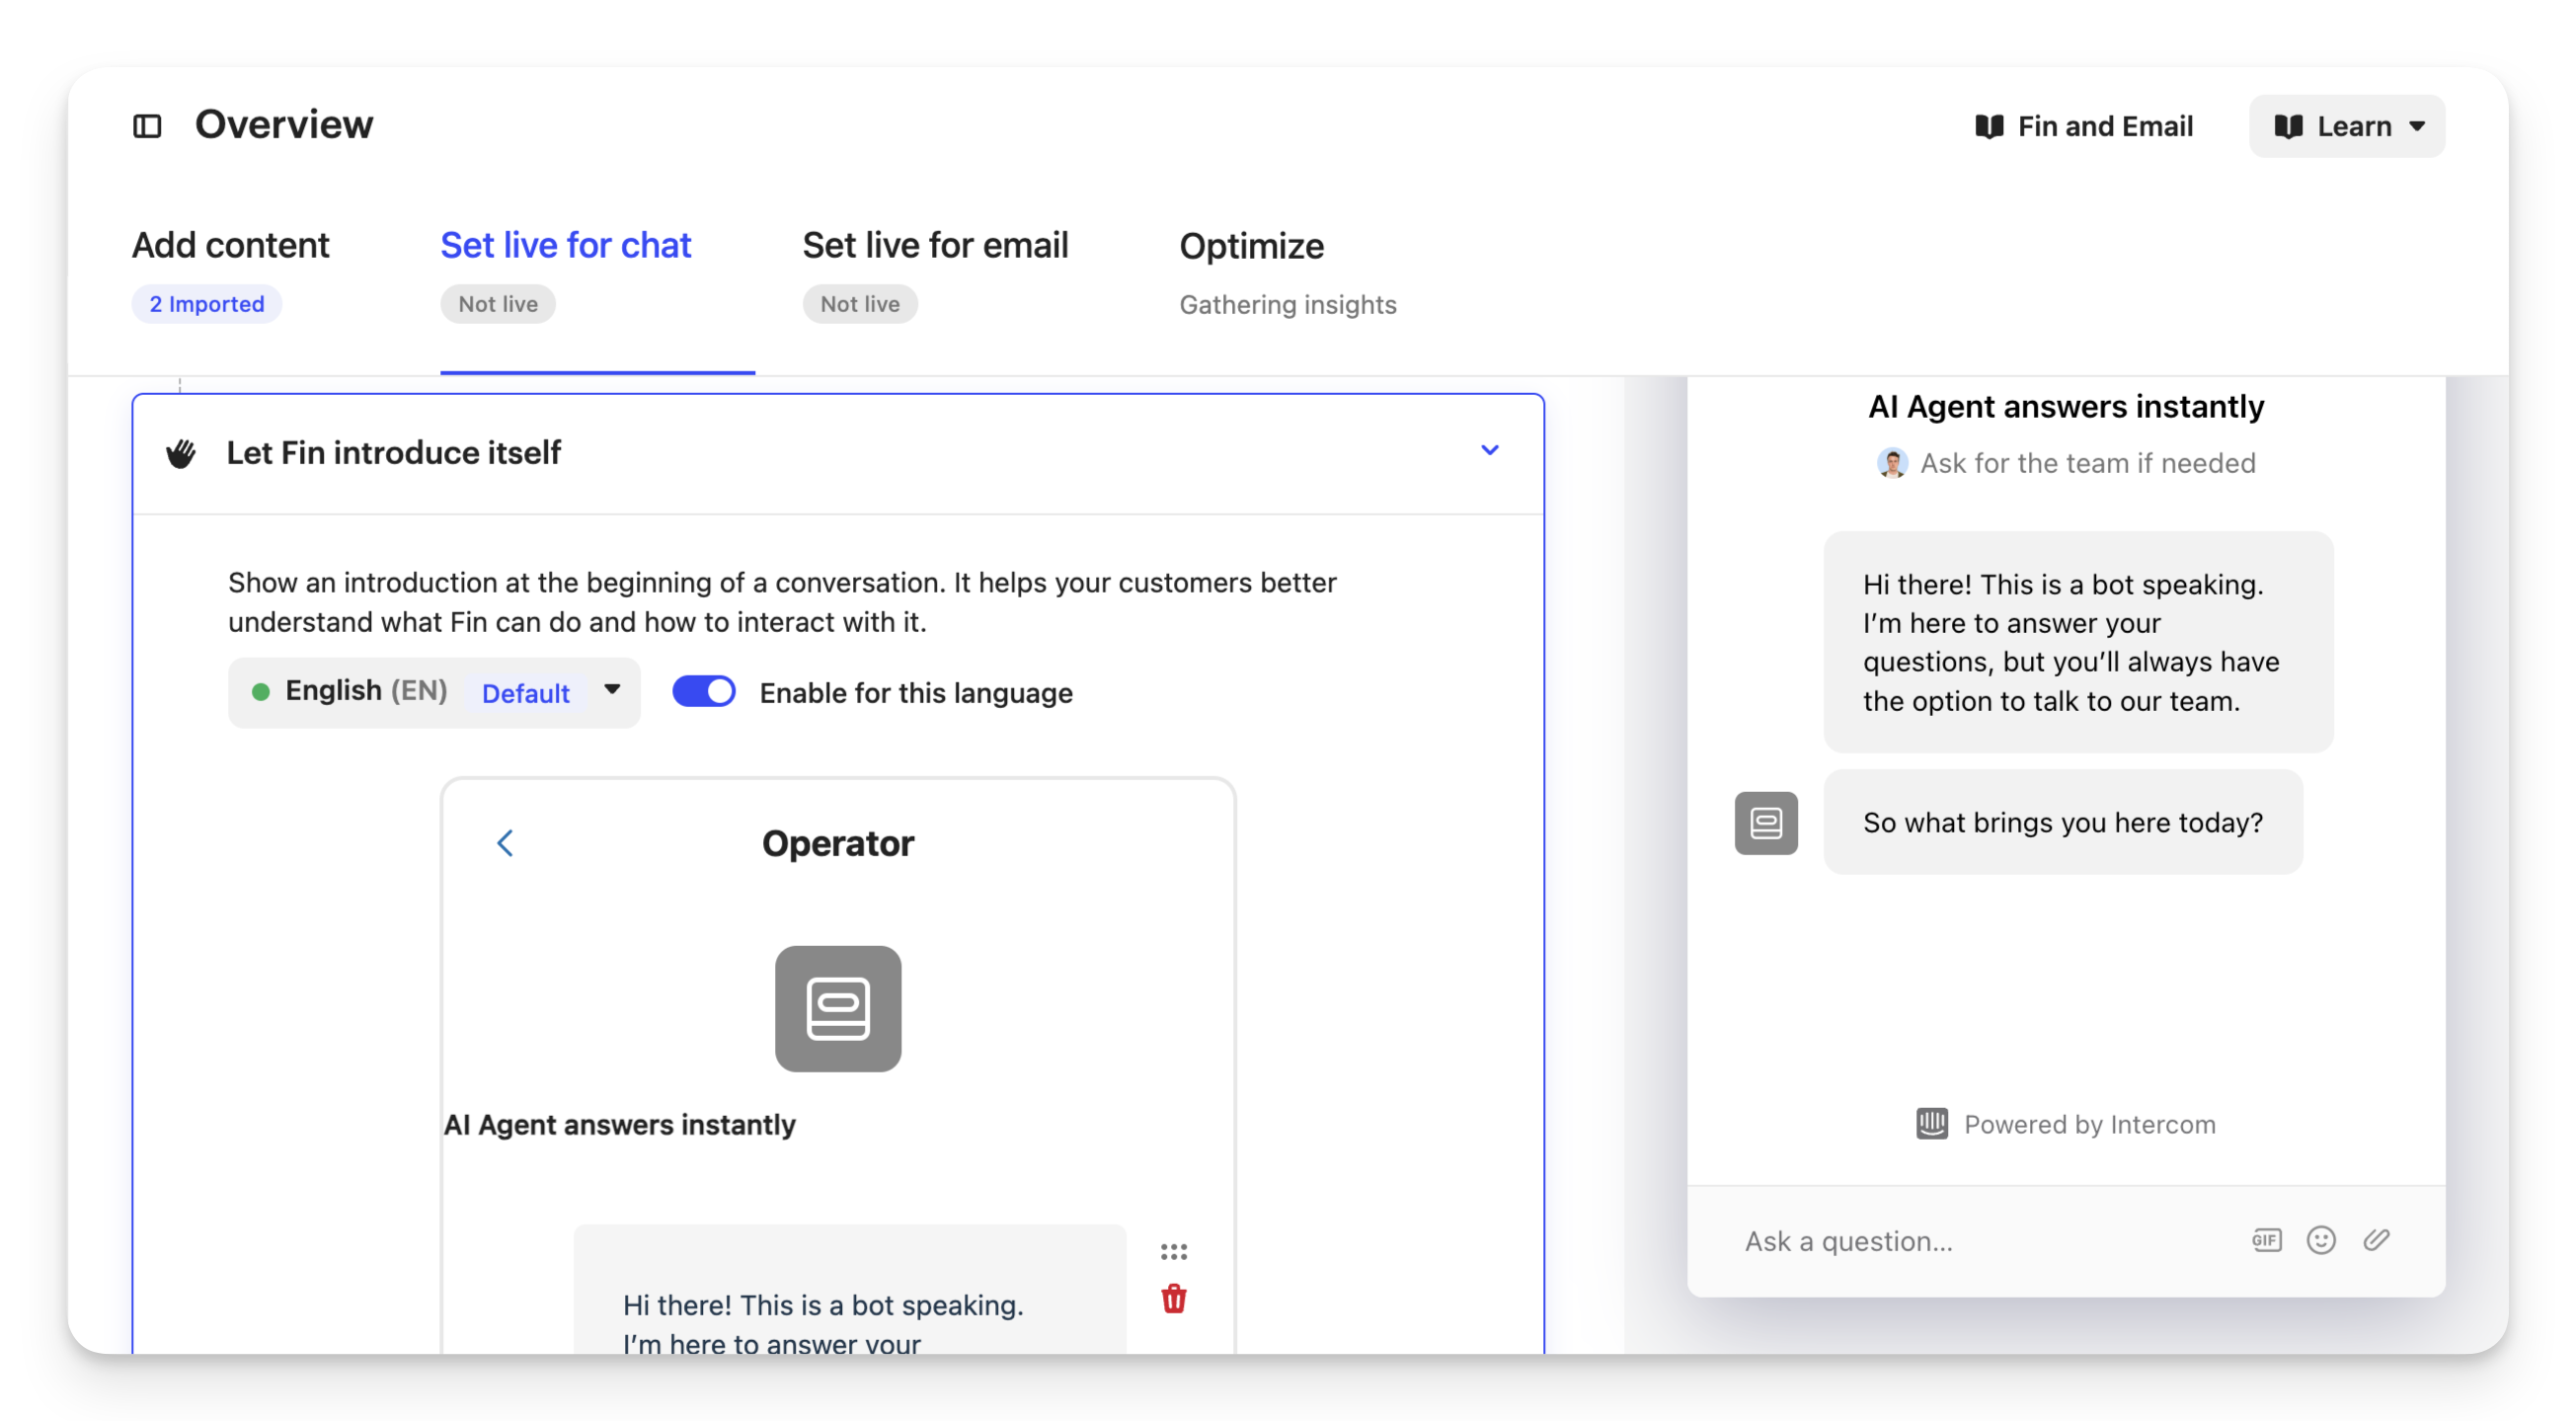Open the English (EN) language dropdown
Image resolution: width=2576 pixels, height=1421 pixels.
point(434,692)
